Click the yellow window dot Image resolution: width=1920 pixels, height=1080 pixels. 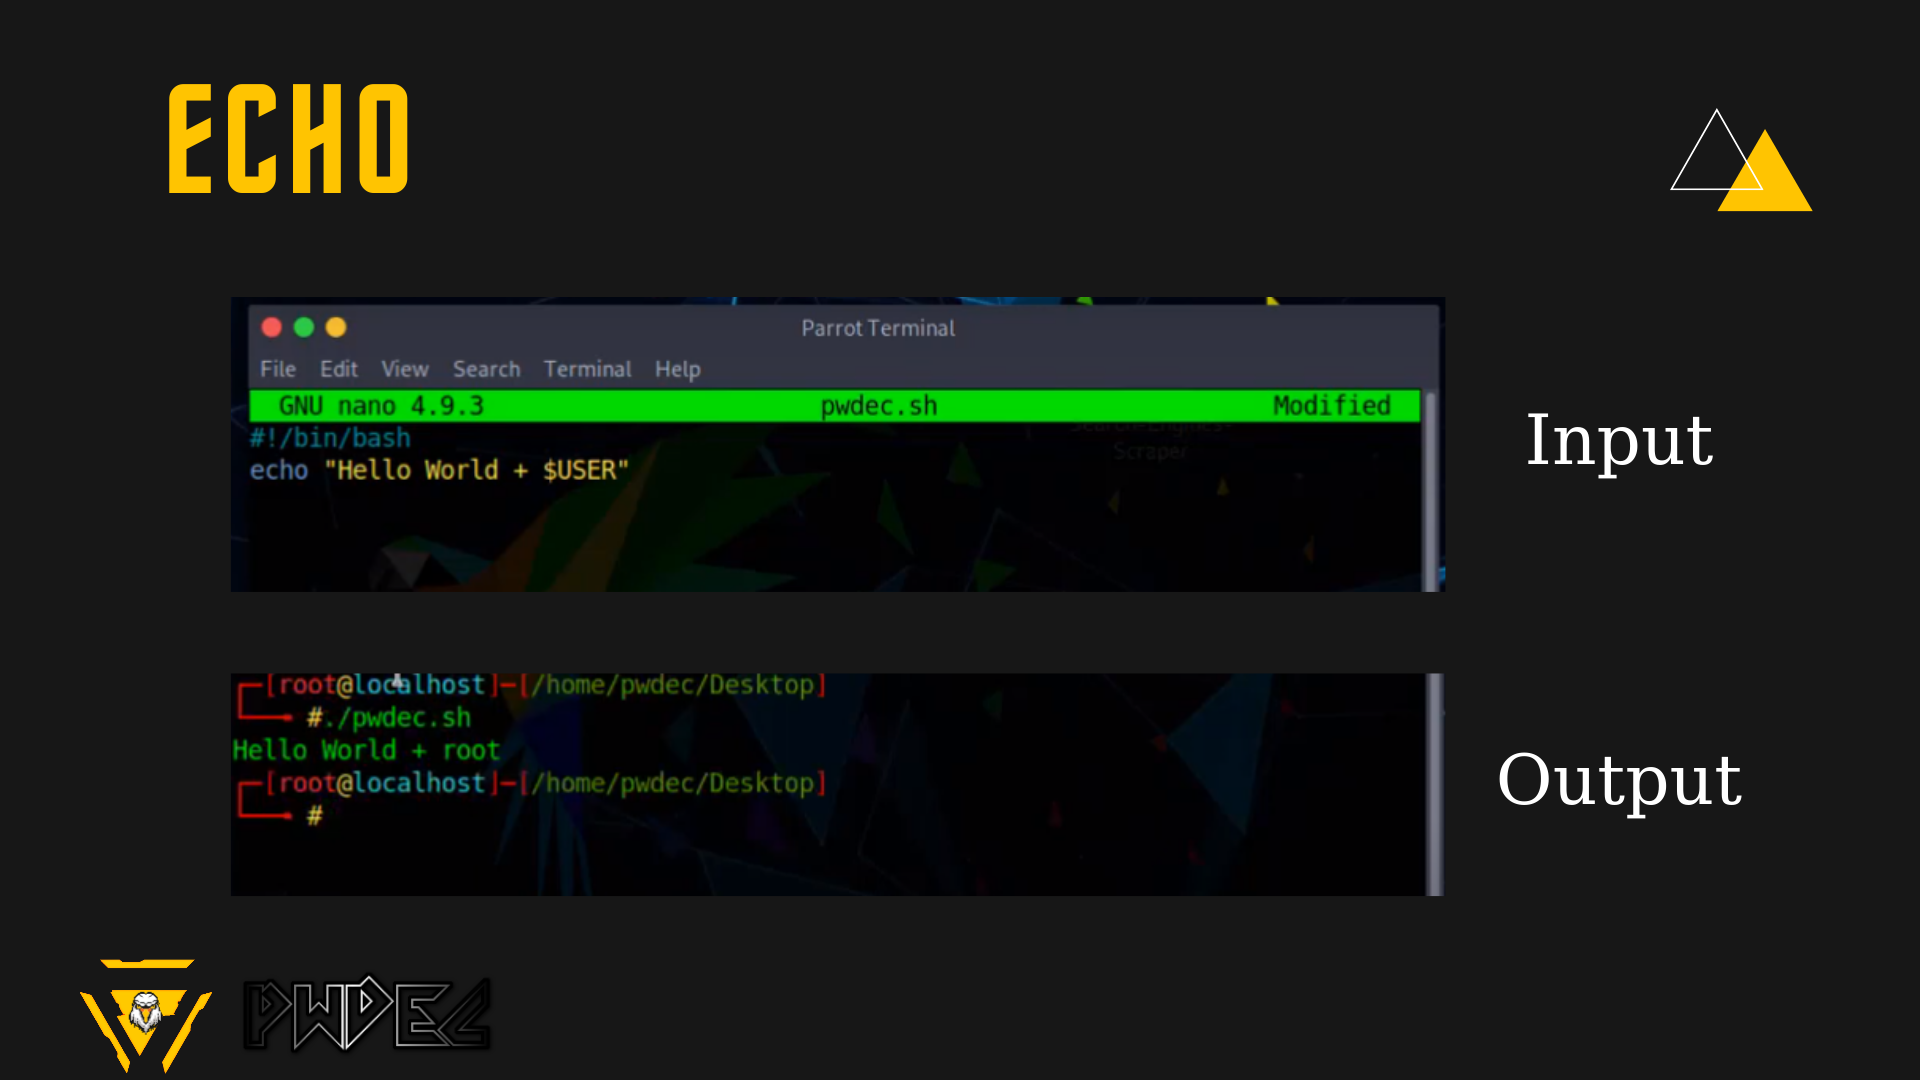pyautogui.click(x=336, y=327)
